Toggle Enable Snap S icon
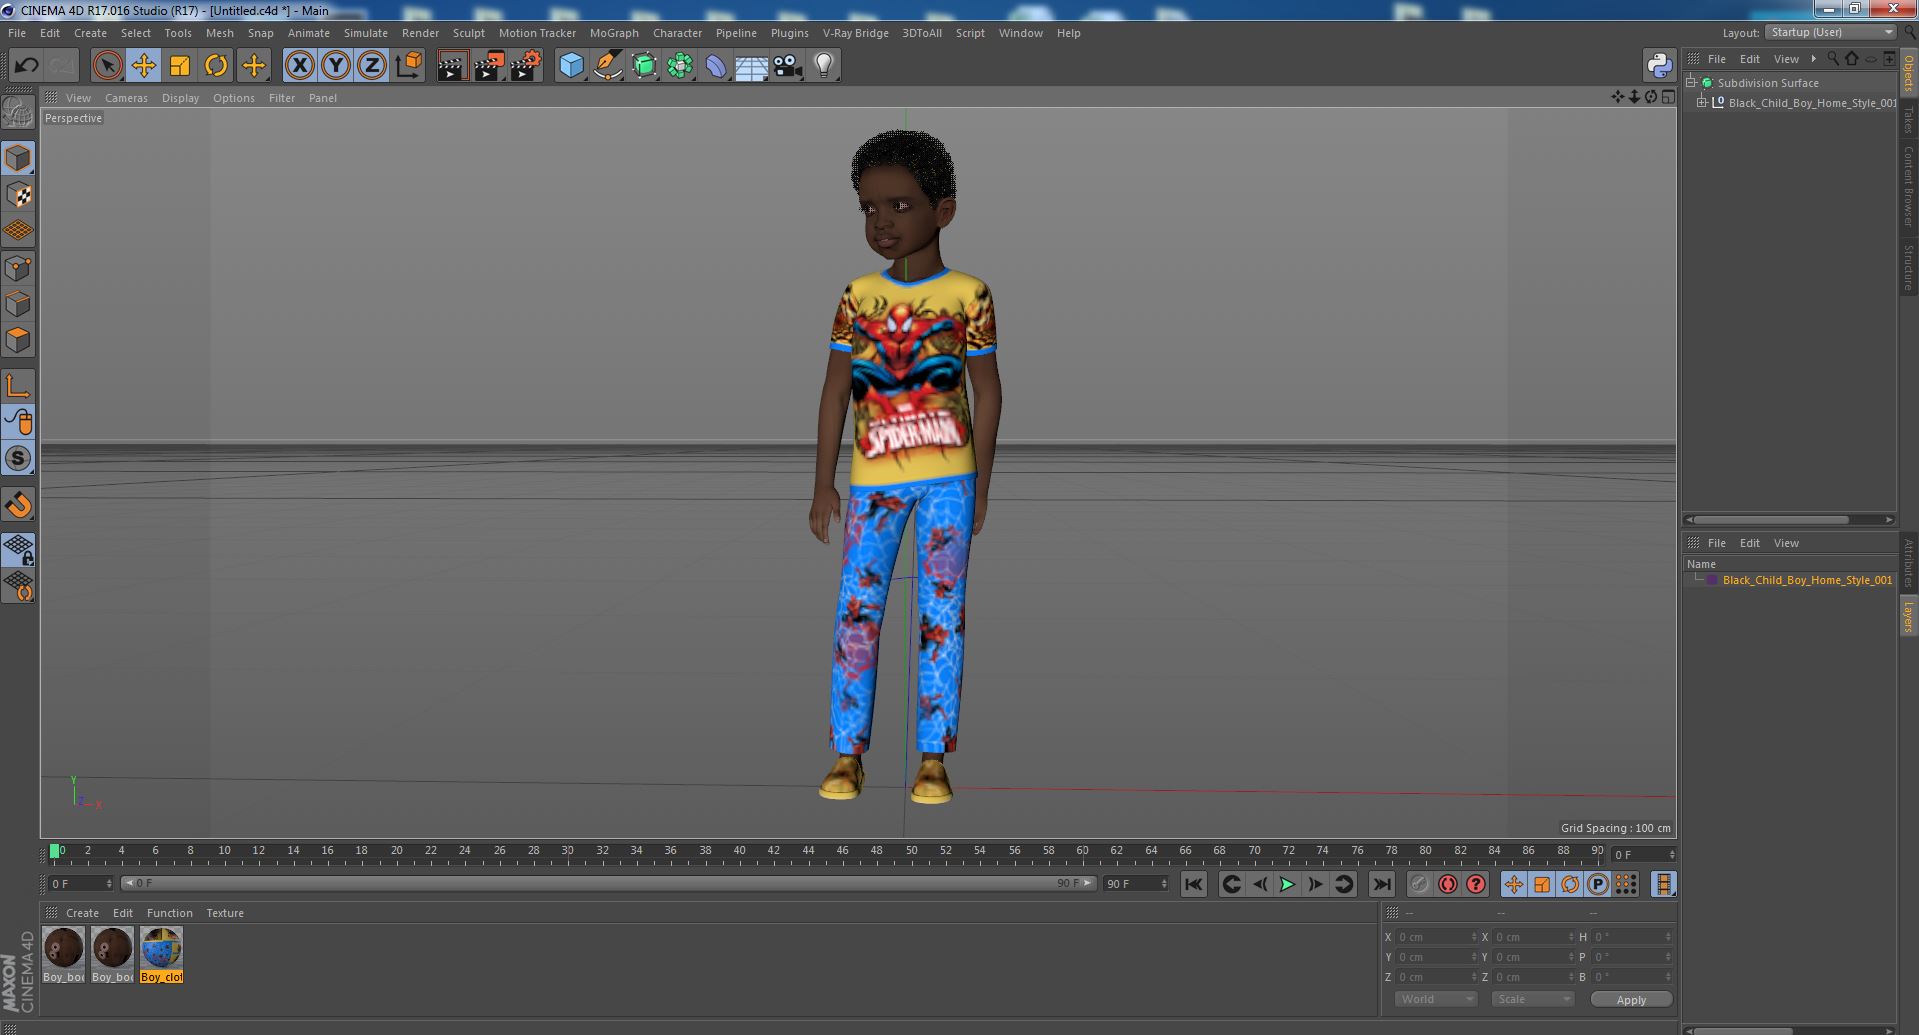 pos(18,458)
